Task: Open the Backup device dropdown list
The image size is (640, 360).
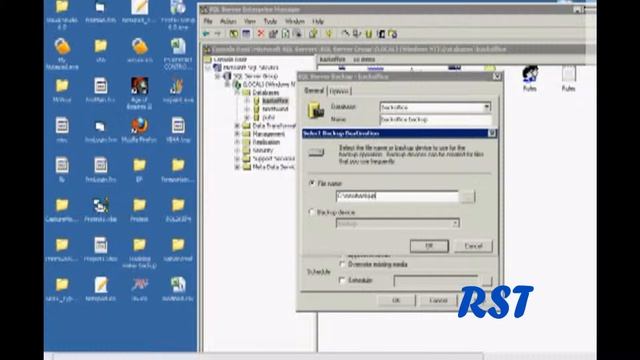Action: pyautogui.click(x=455, y=223)
